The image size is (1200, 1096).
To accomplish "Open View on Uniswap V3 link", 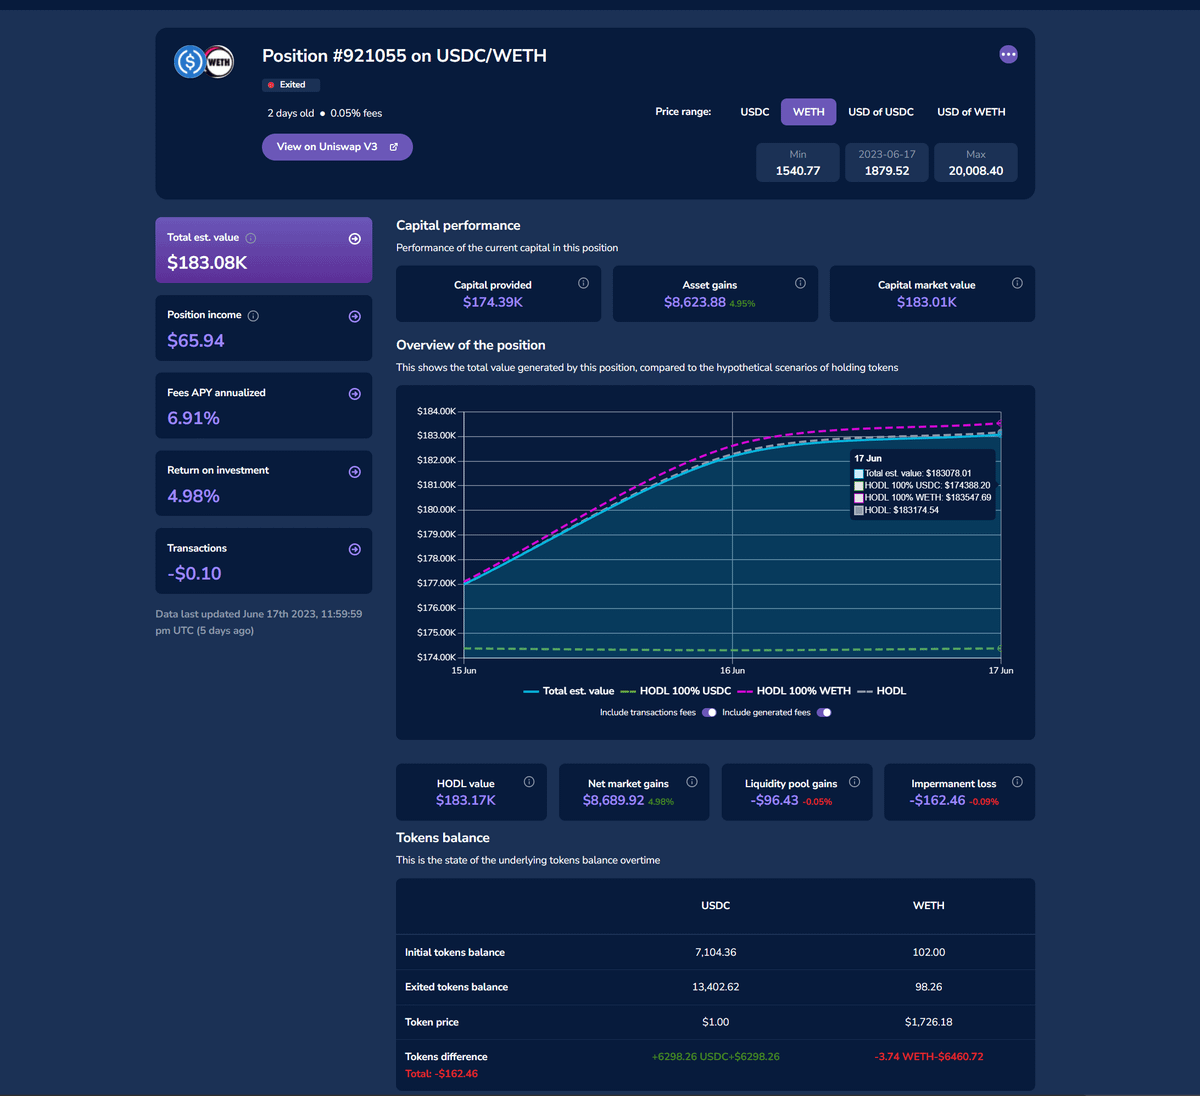I will coord(337,147).
